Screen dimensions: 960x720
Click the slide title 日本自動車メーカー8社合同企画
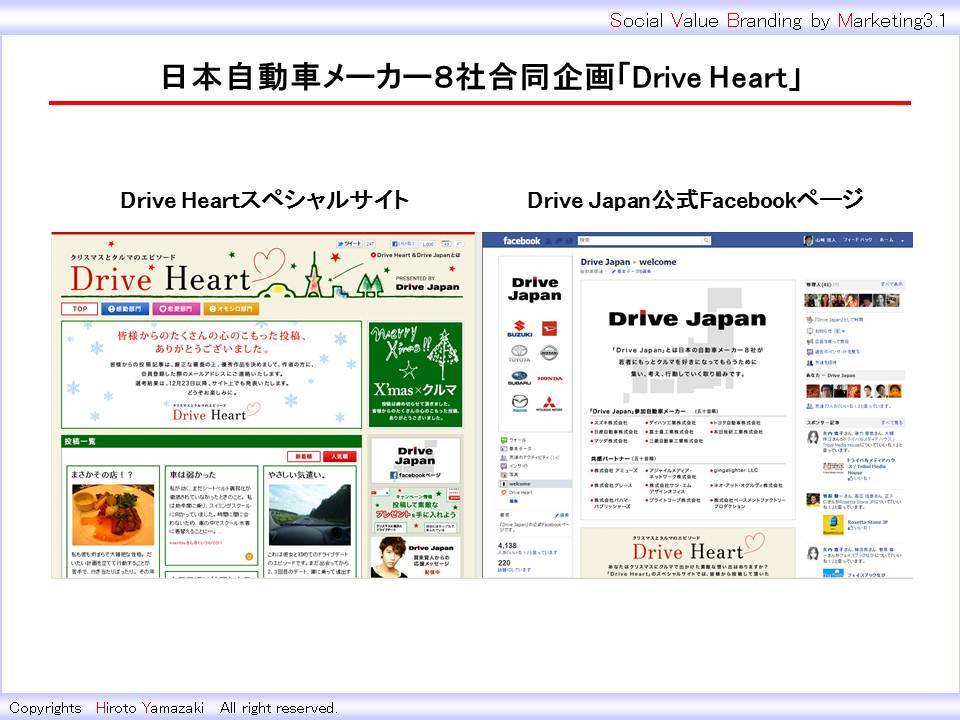[x=481, y=77]
